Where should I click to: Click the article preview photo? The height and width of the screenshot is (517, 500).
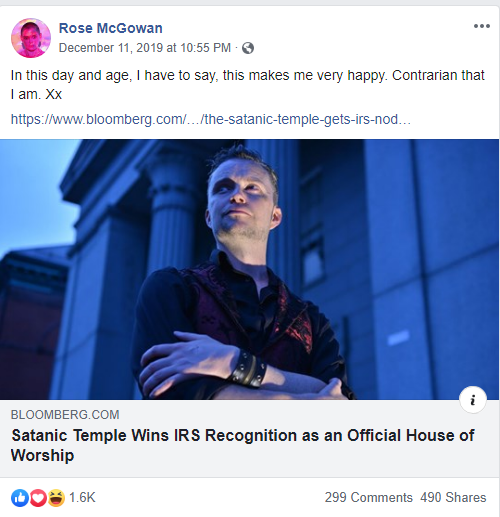249,269
